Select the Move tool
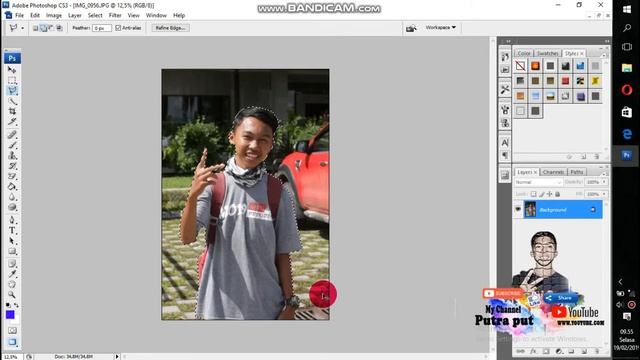The height and width of the screenshot is (360, 640). coord(12,70)
